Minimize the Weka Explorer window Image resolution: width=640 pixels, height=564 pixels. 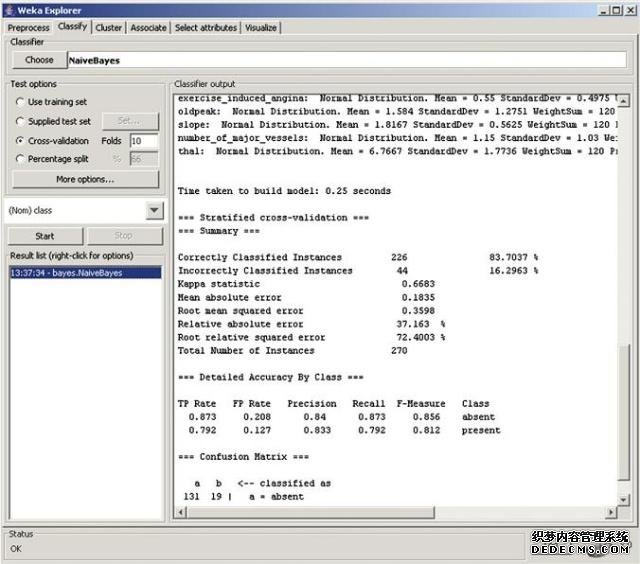[x=602, y=9]
